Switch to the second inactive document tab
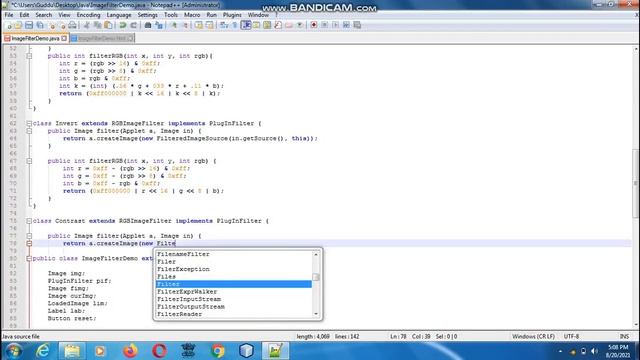This screenshot has height=360, width=640. (x=102, y=38)
